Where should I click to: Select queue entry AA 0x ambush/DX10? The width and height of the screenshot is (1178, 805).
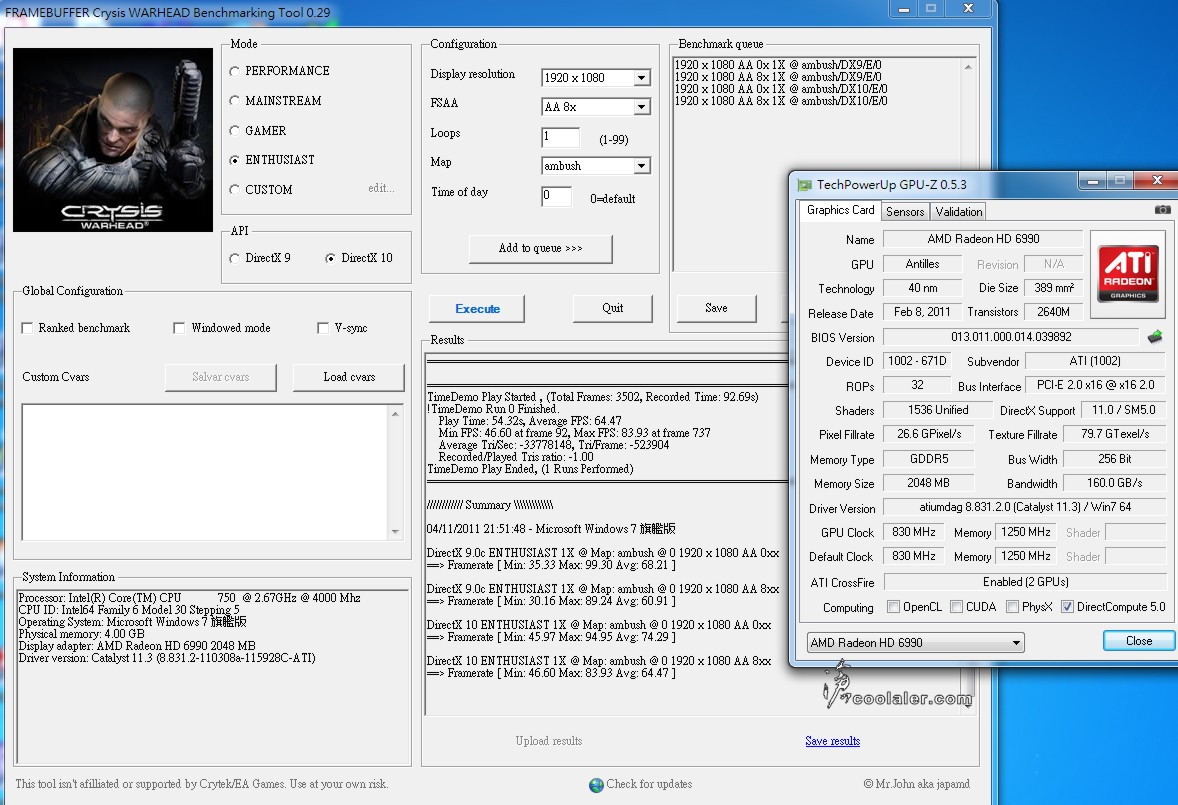coord(781,89)
